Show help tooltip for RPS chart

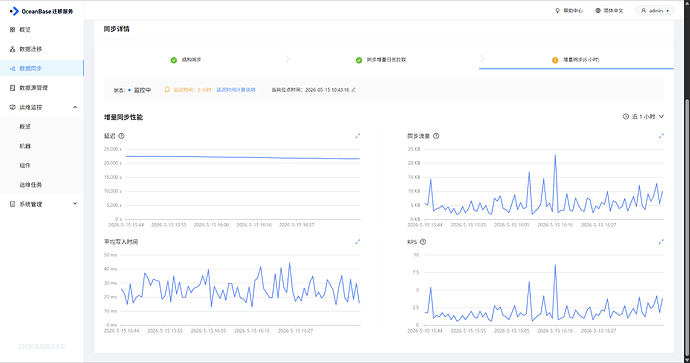tap(423, 242)
